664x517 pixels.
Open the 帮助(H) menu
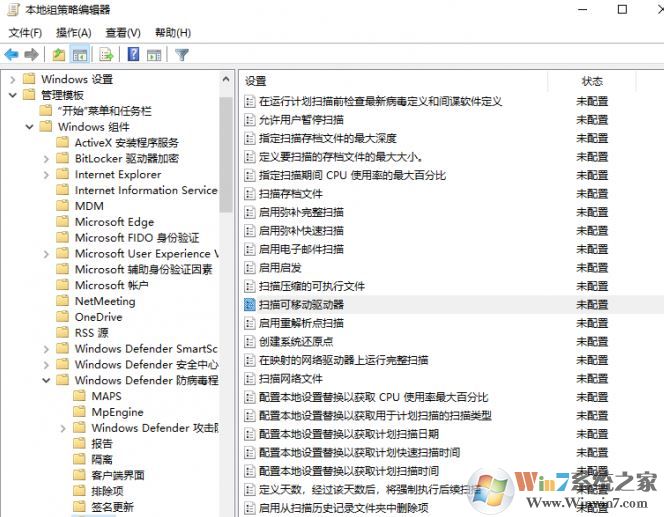(x=173, y=33)
